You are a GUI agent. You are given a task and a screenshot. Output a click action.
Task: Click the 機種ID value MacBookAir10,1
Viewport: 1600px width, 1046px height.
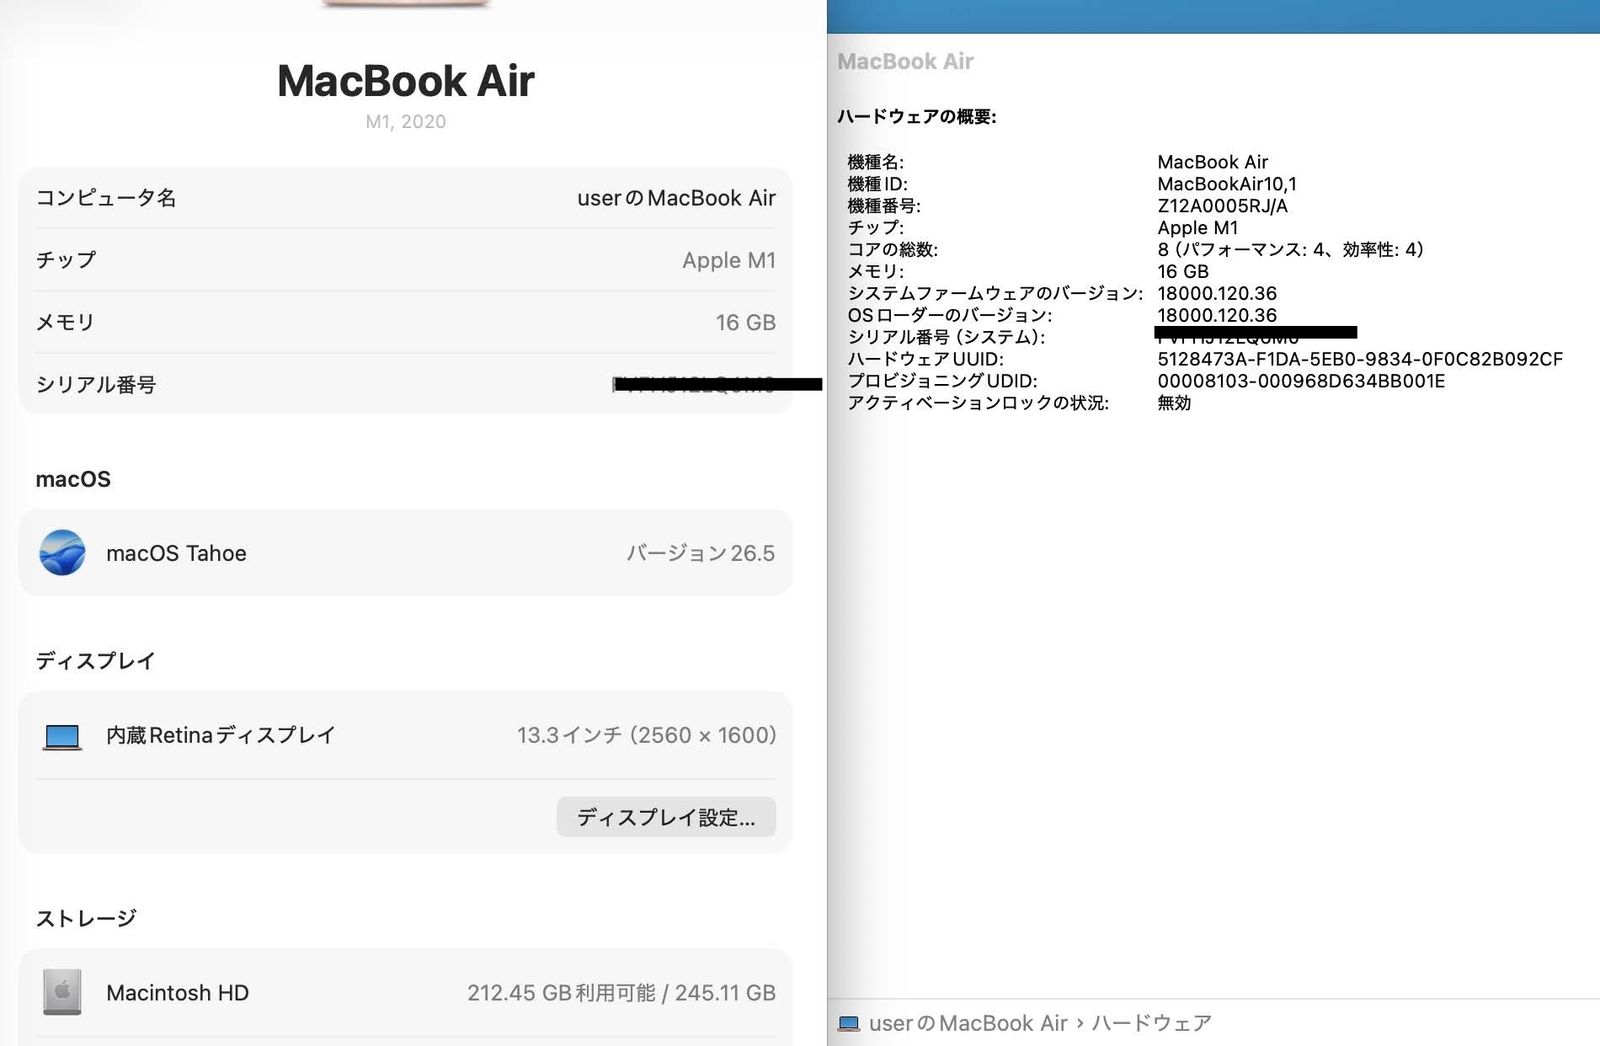(x=1227, y=184)
